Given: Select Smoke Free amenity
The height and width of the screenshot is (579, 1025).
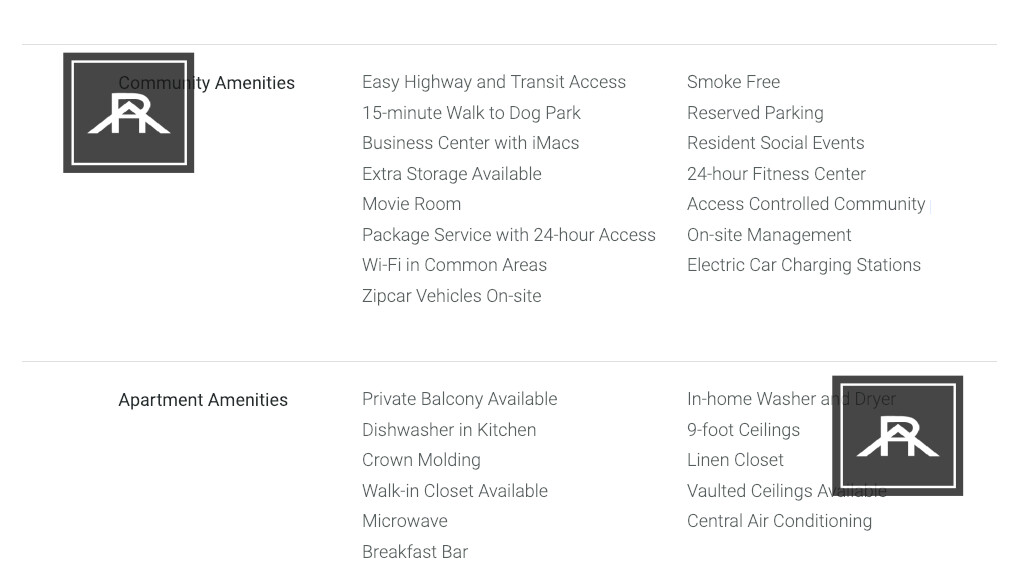Looking at the screenshot, I should tap(733, 82).
